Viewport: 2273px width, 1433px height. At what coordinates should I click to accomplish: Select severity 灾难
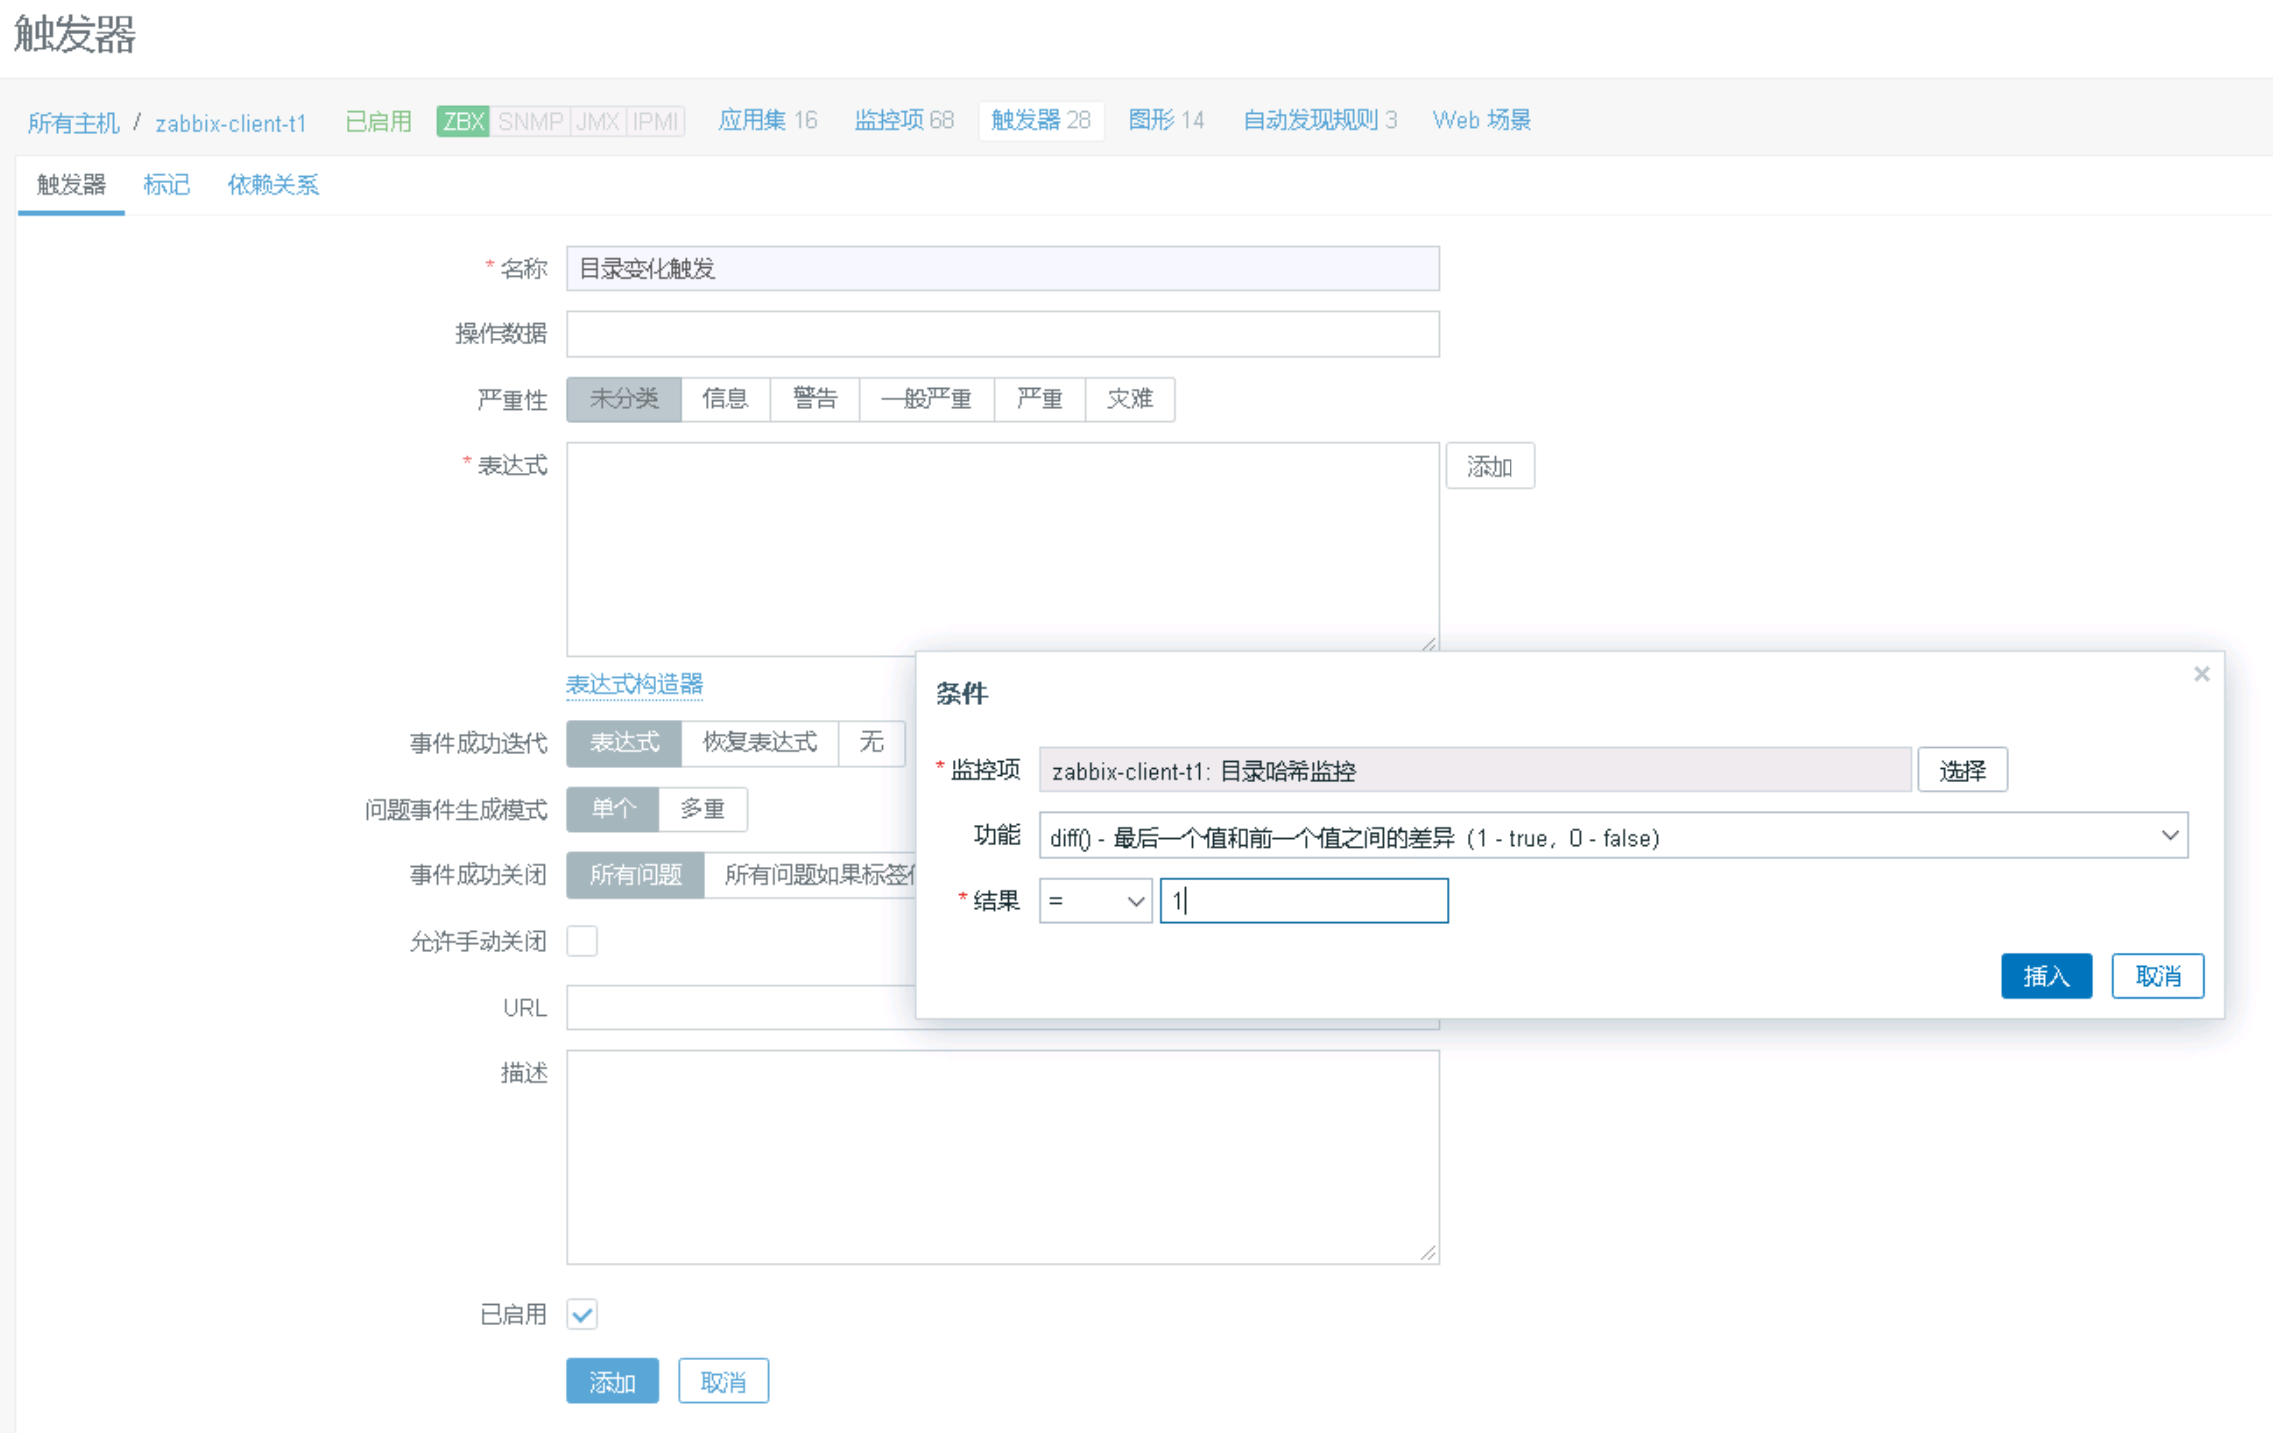click(x=1130, y=399)
